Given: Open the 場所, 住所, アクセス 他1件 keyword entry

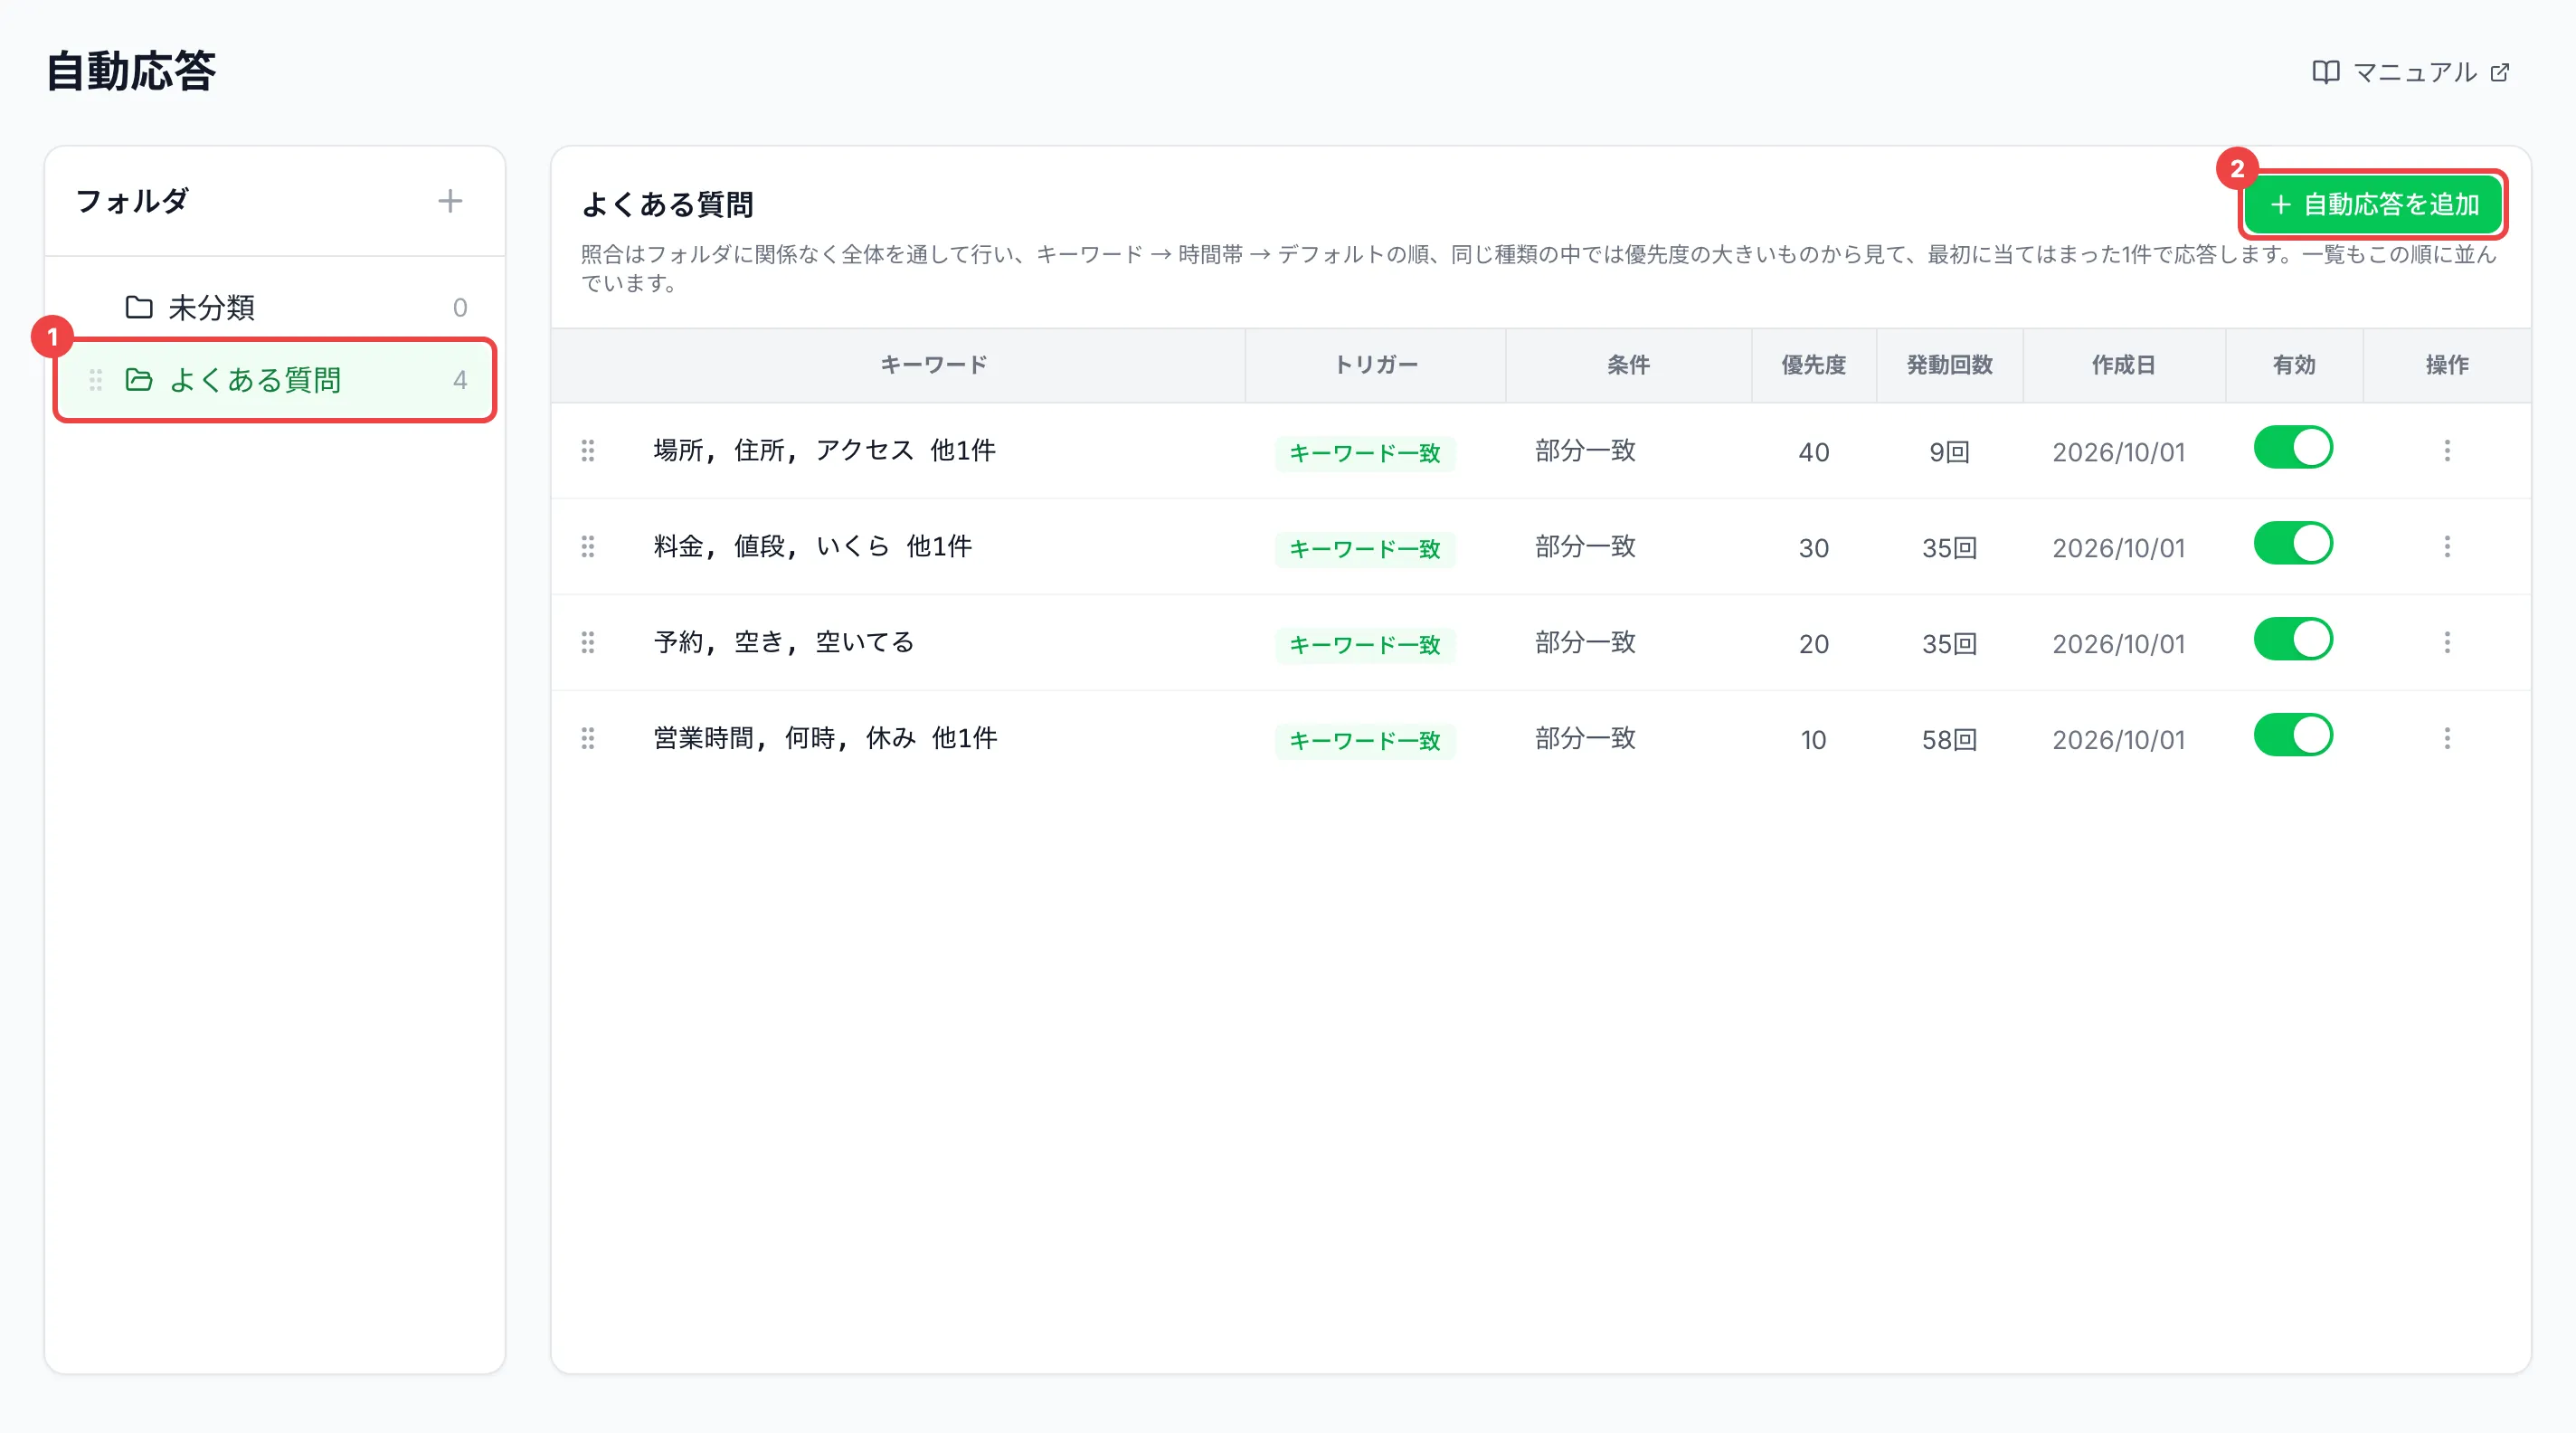Looking at the screenshot, I should click(824, 451).
